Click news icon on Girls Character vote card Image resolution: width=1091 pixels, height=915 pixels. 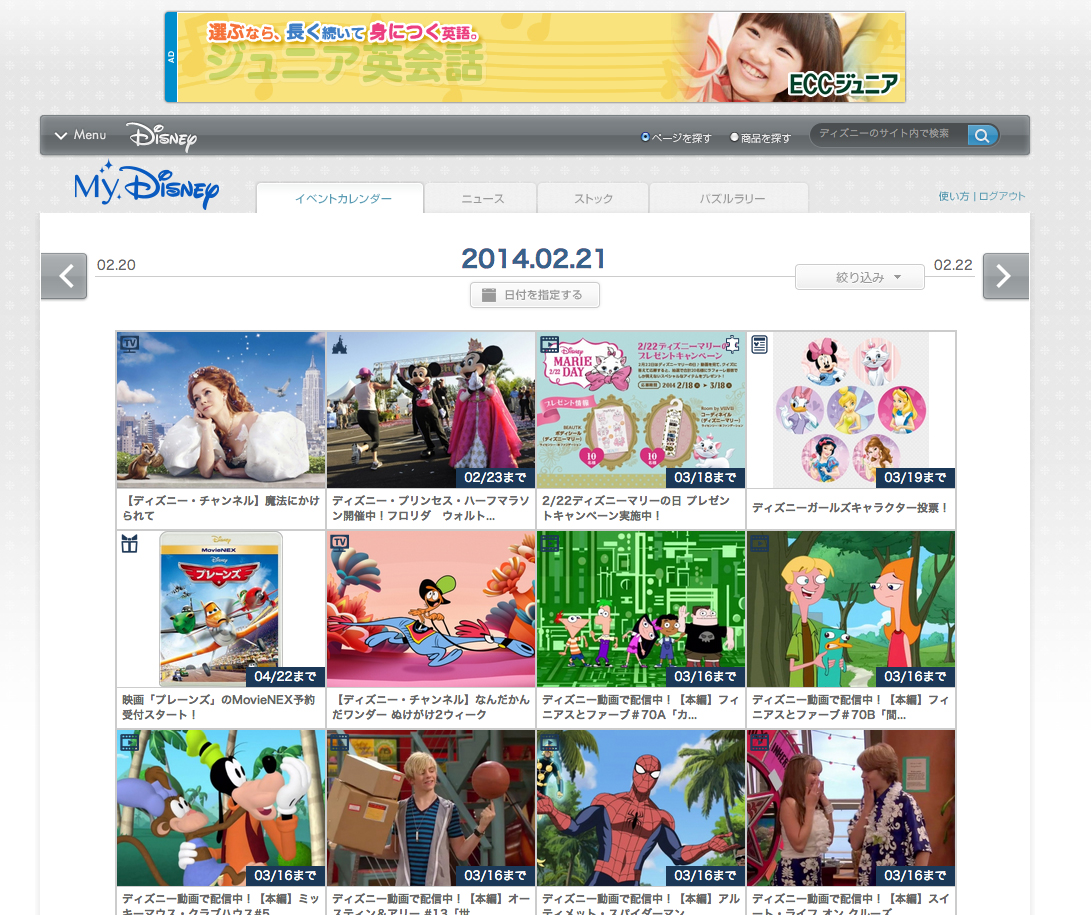coord(760,344)
